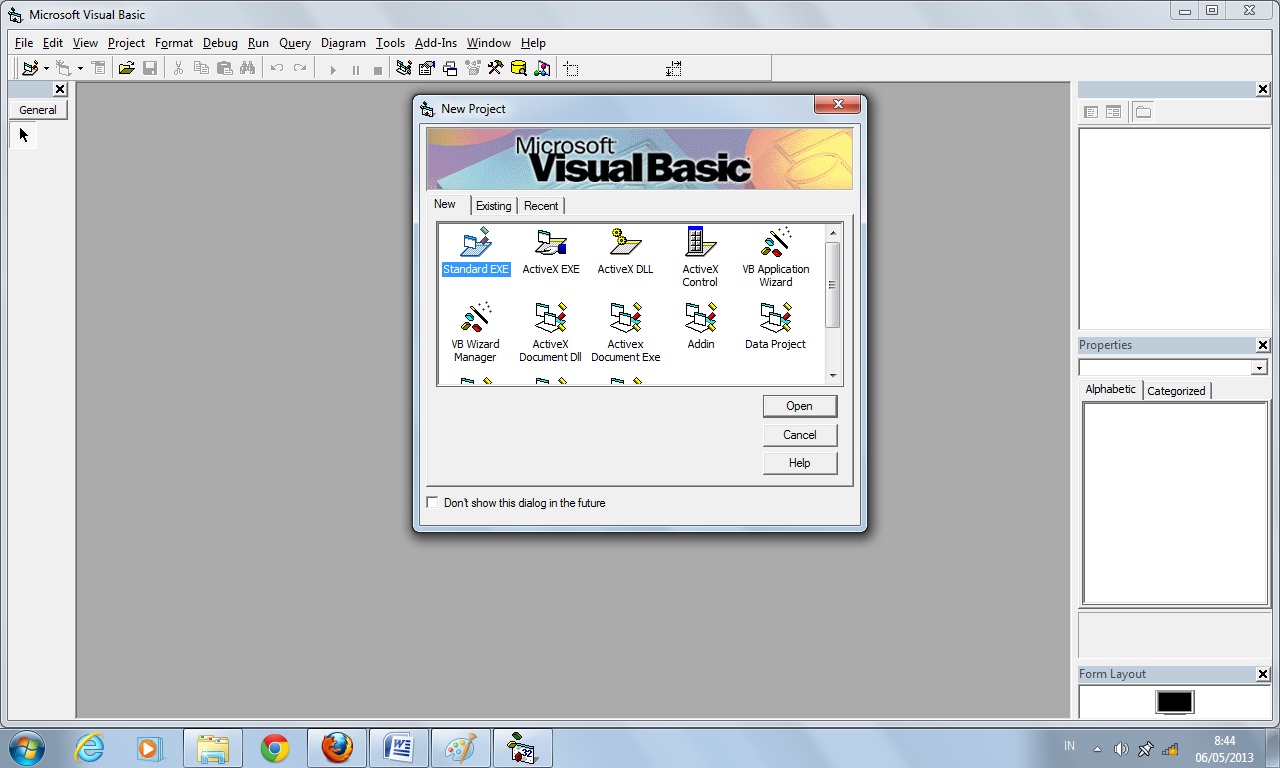Expand the Add Project dropdown arrow

click(x=46, y=69)
